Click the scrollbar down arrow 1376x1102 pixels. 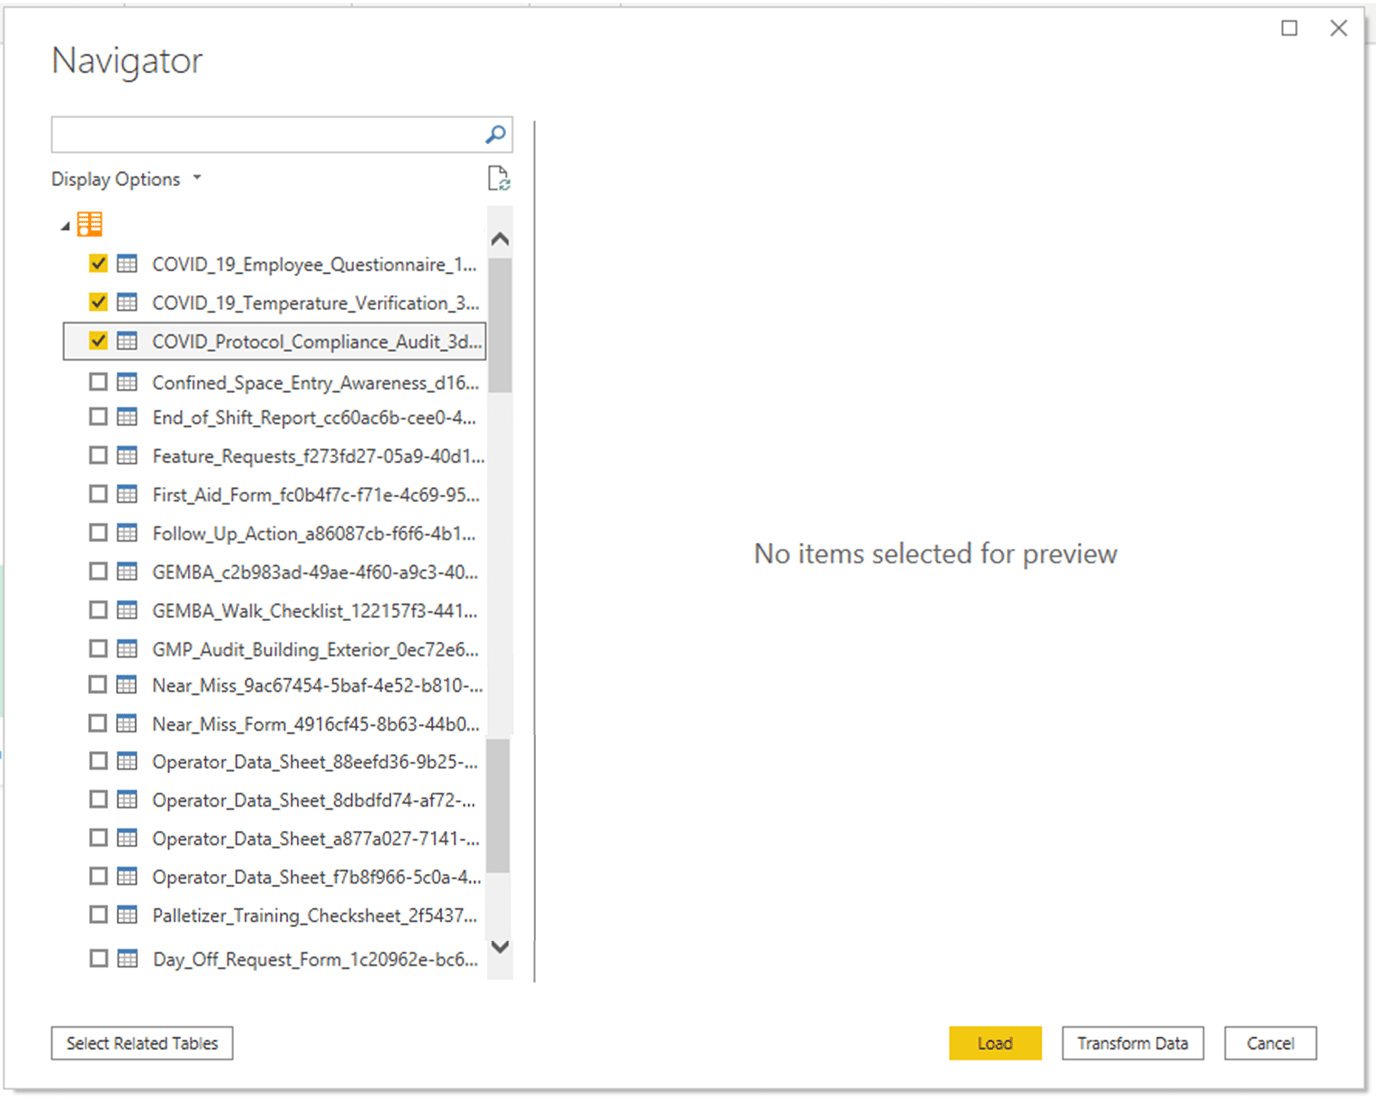(x=500, y=947)
